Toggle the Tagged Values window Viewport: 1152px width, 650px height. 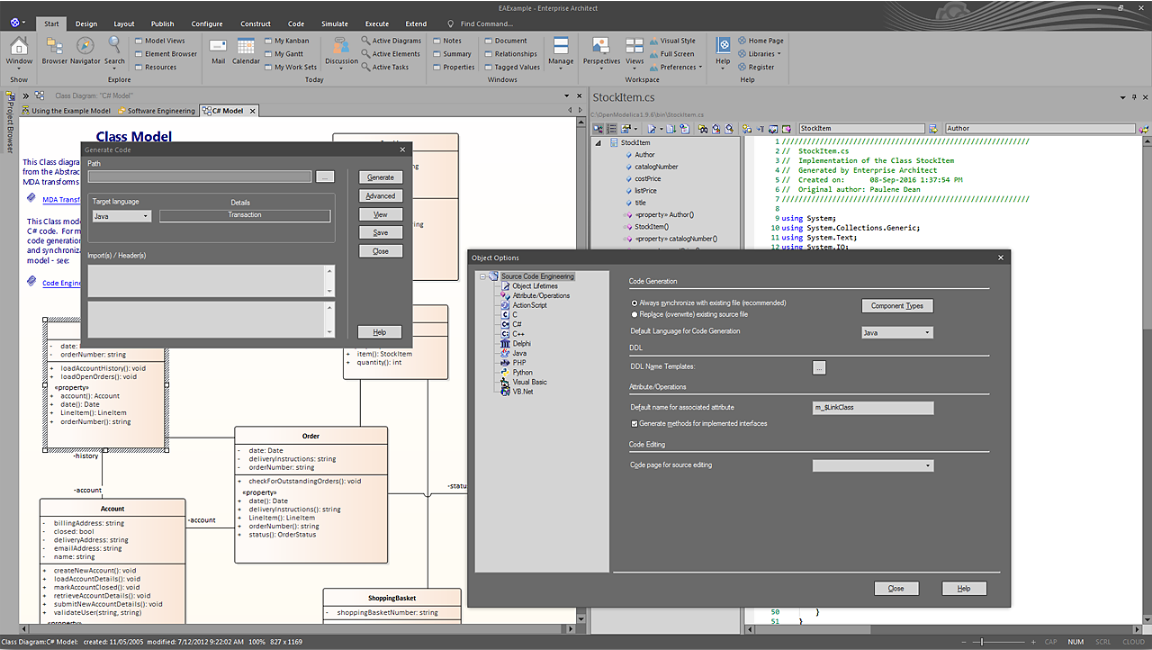(512, 68)
